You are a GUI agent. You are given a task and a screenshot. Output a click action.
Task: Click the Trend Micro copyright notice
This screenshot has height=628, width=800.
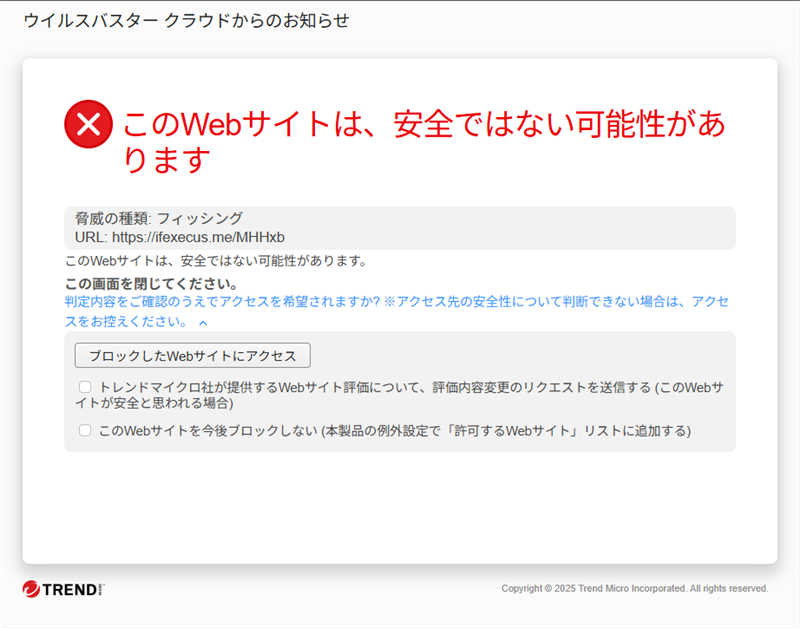(635, 588)
